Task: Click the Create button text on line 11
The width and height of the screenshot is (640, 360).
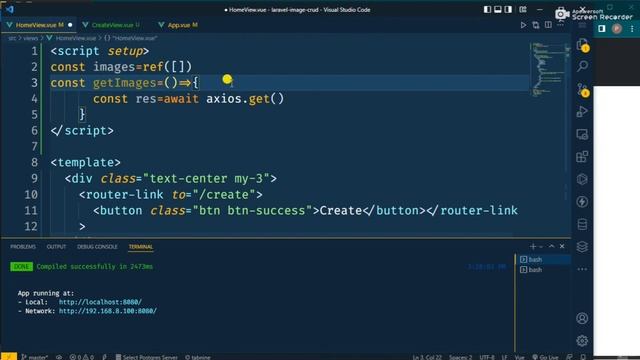Action: (341, 211)
